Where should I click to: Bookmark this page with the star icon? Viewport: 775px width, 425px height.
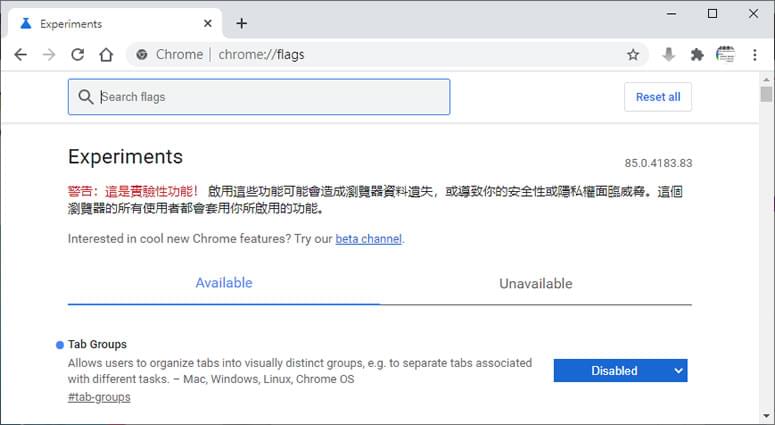[633, 54]
